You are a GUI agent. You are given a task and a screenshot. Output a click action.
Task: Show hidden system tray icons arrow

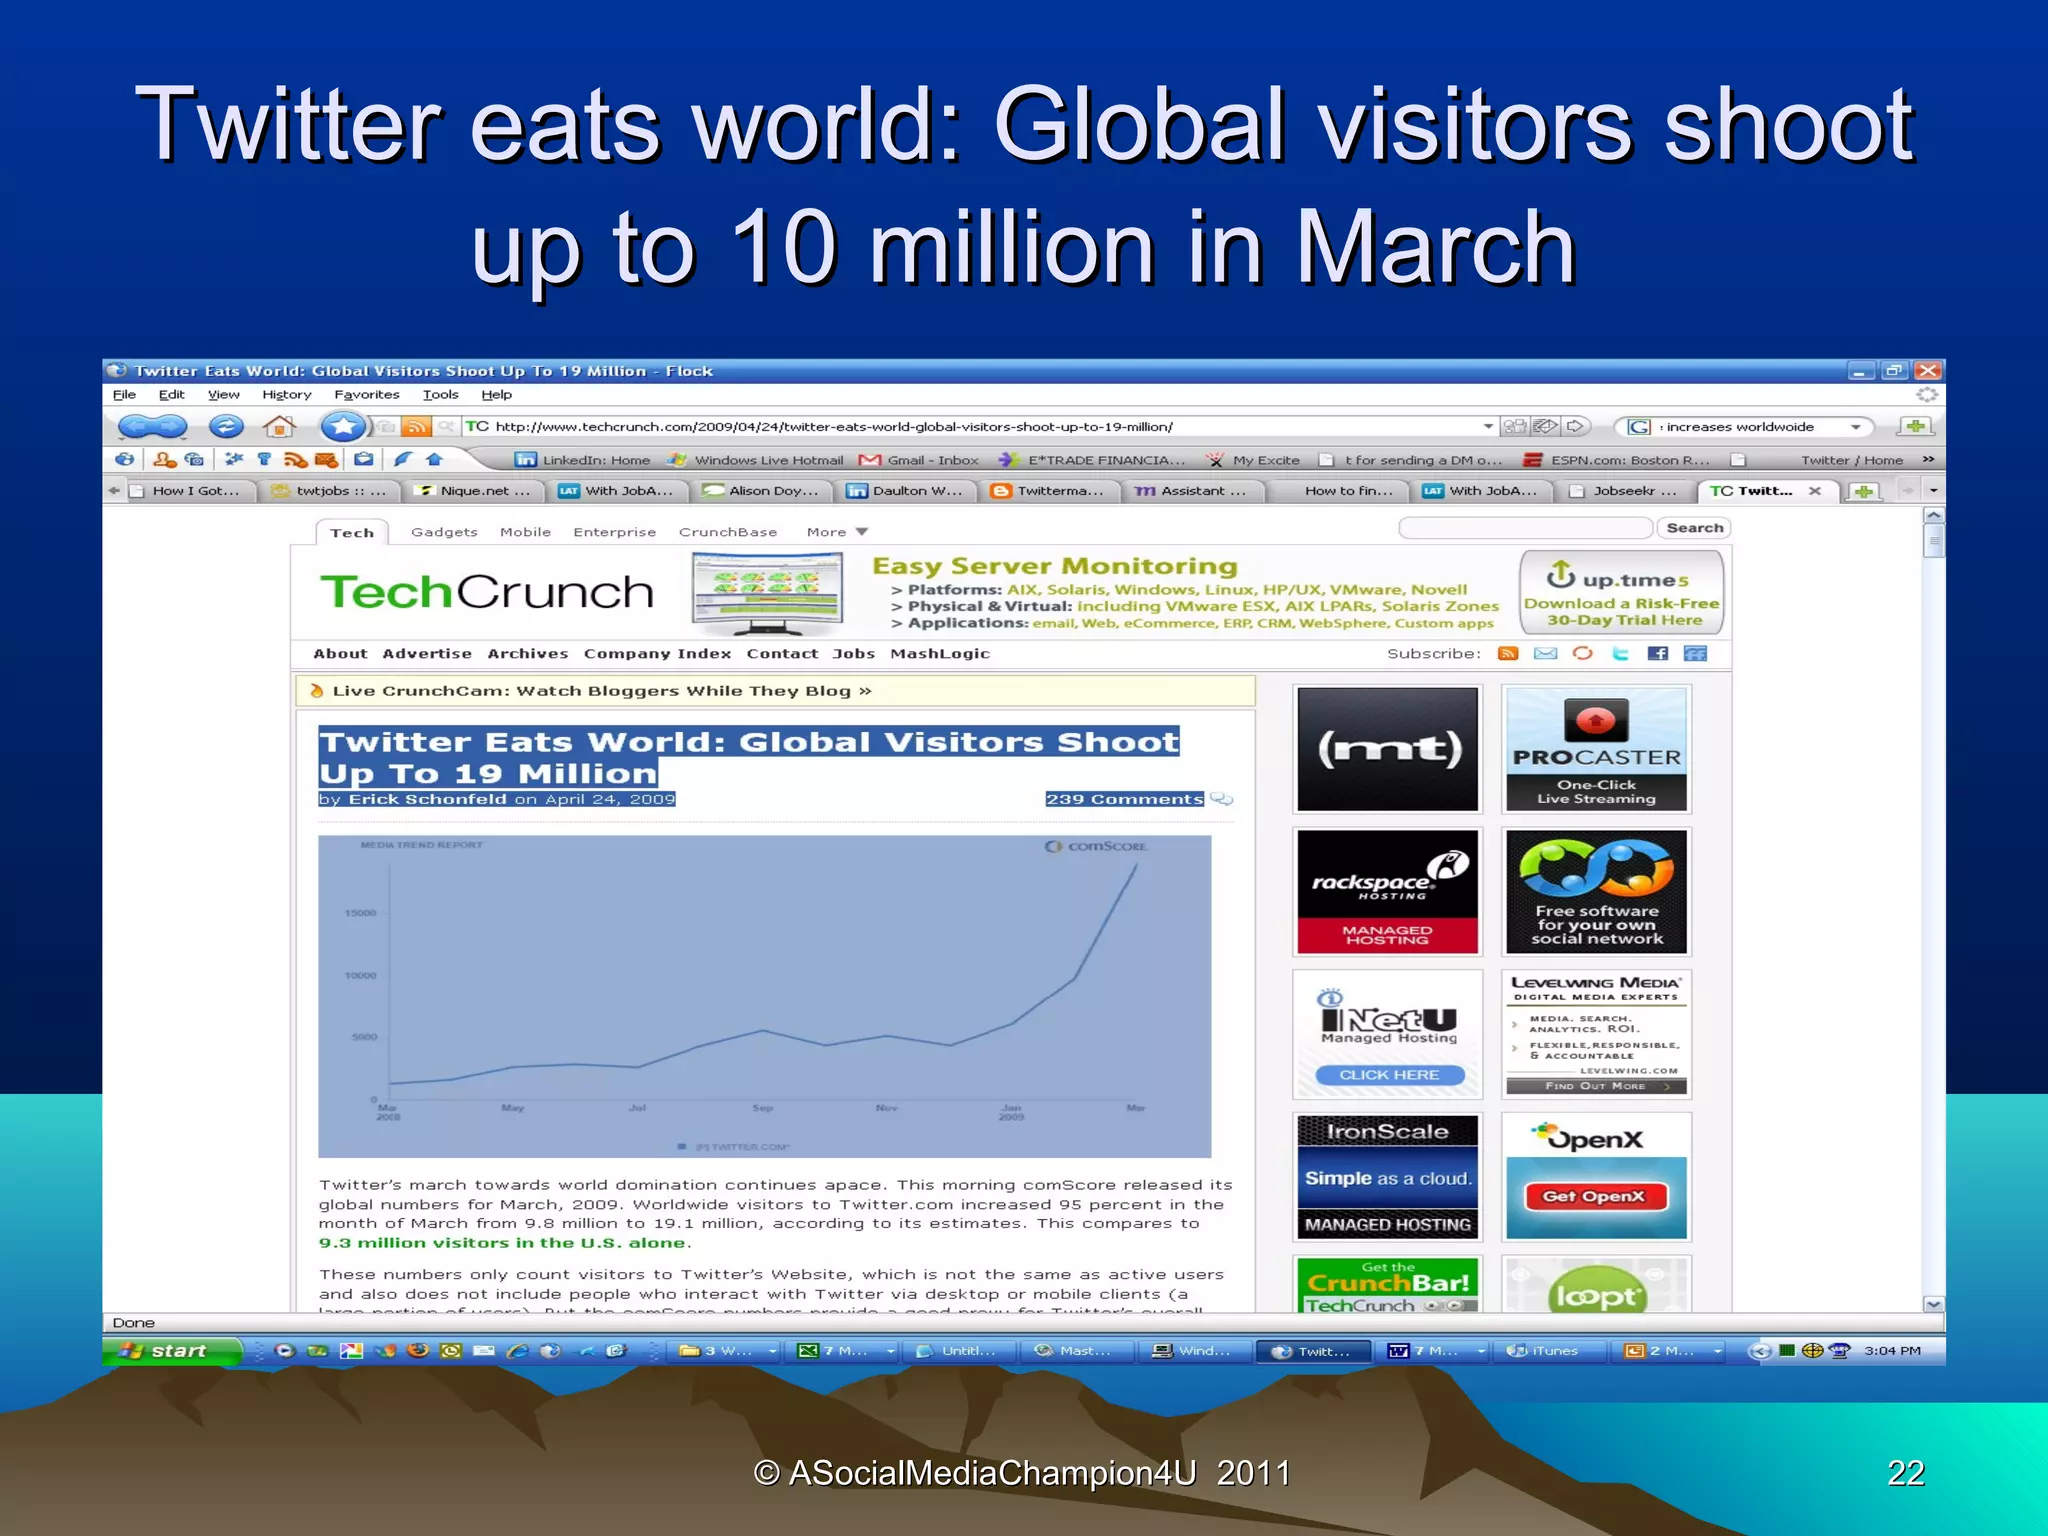point(1760,1351)
